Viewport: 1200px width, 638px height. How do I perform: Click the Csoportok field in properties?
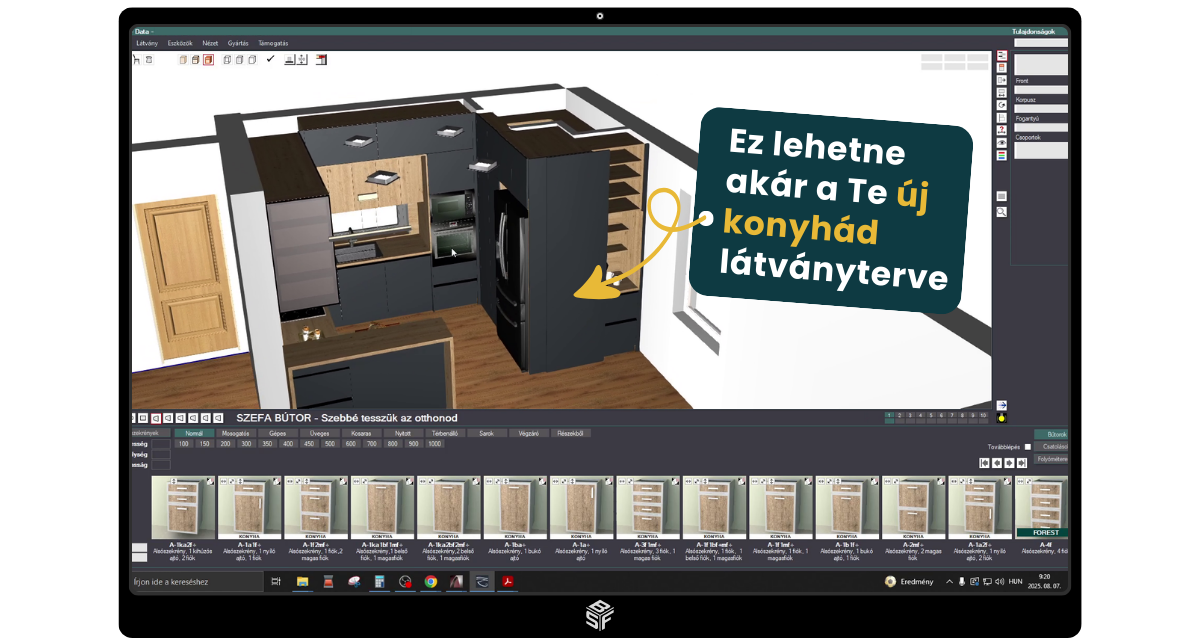click(1041, 150)
